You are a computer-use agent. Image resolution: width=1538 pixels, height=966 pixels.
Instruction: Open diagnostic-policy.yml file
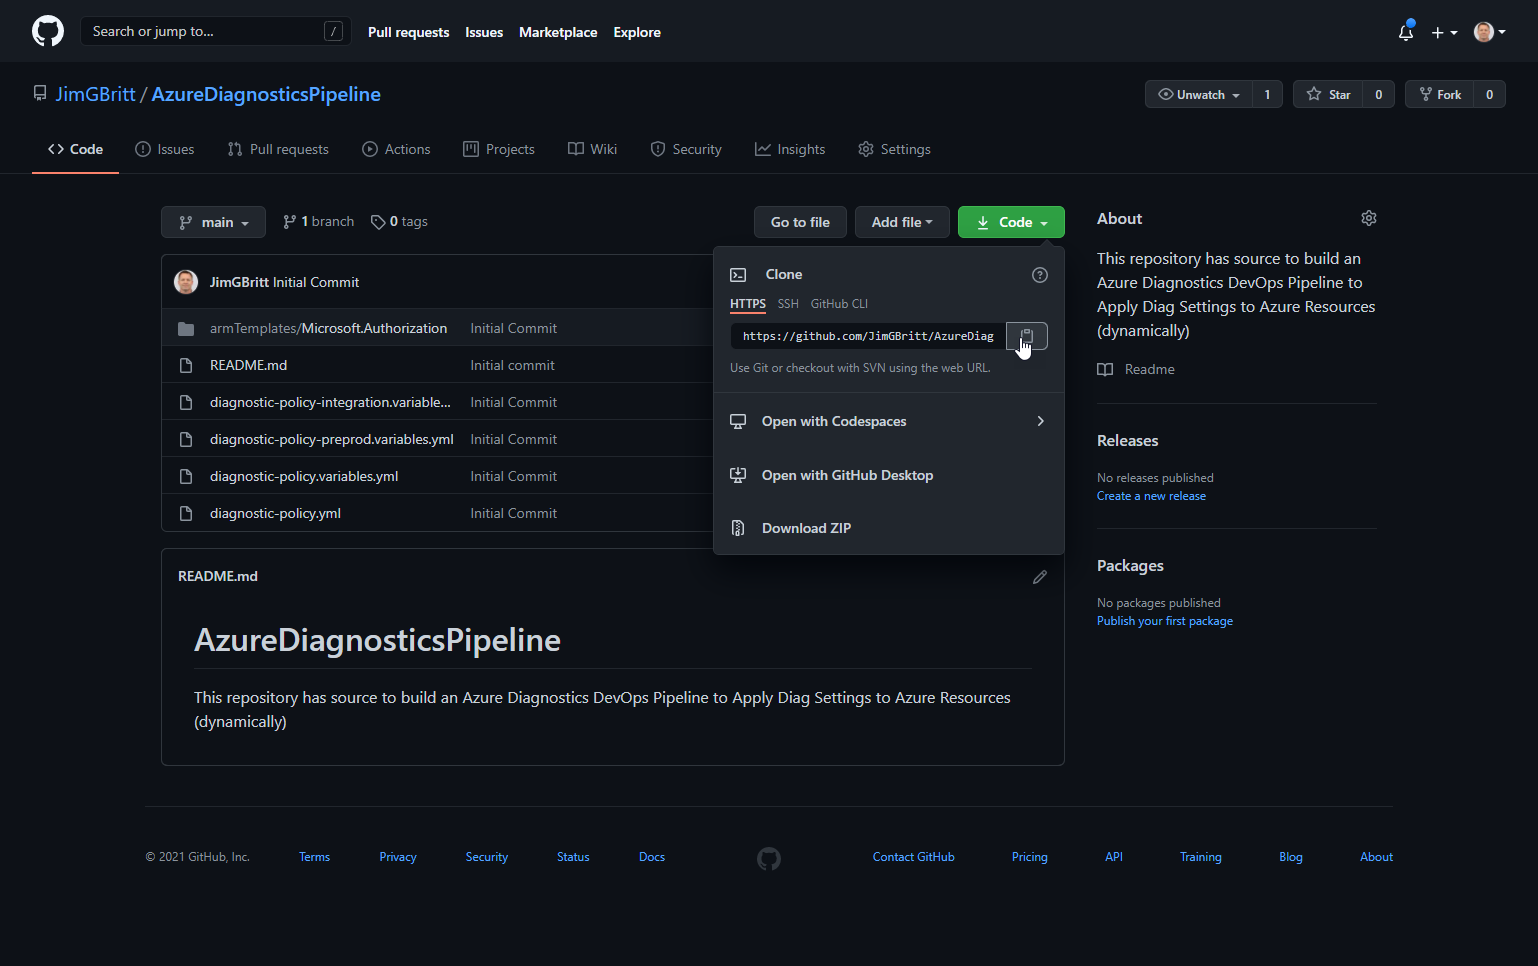(275, 513)
